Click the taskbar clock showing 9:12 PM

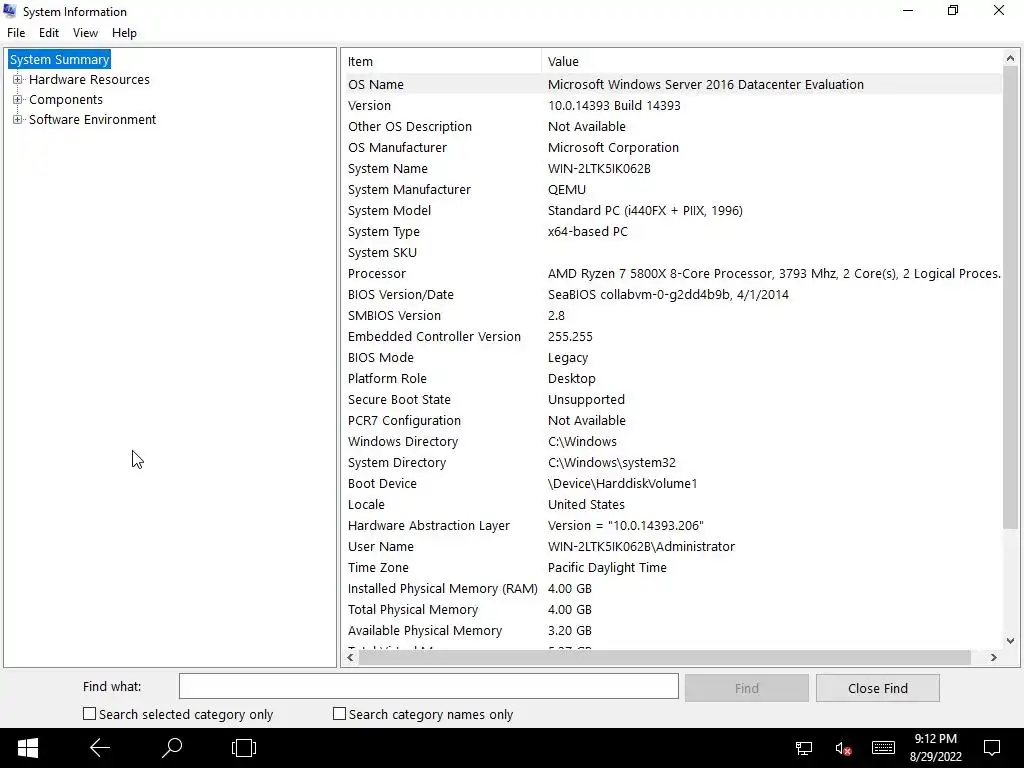[936, 748]
